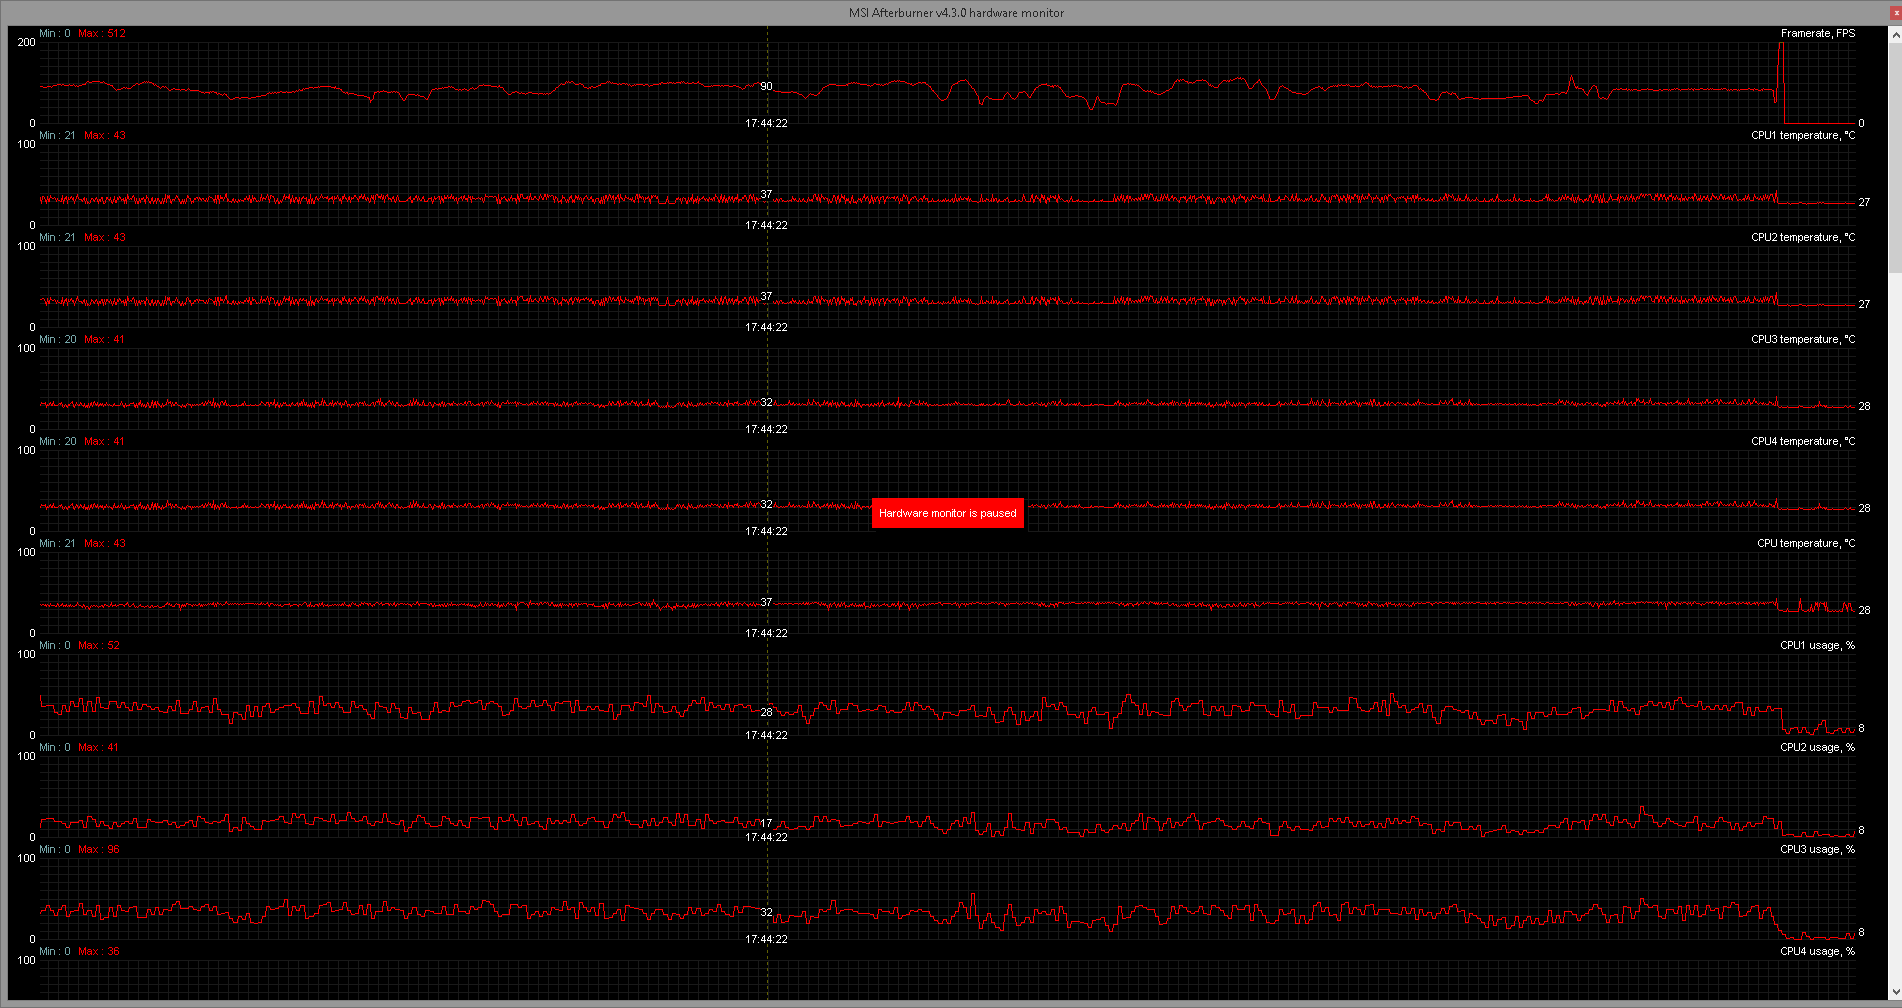Click the 17:44:22 timestamp under CPU1 usage graph
The image size is (1902, 1008).
pos(766,735)
